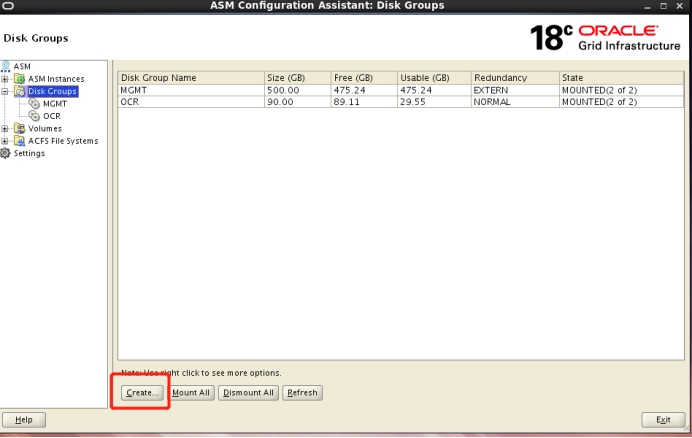Select ASM Instances in the tree
This screenshot has width=692, height=438.
tap(56, 79)
